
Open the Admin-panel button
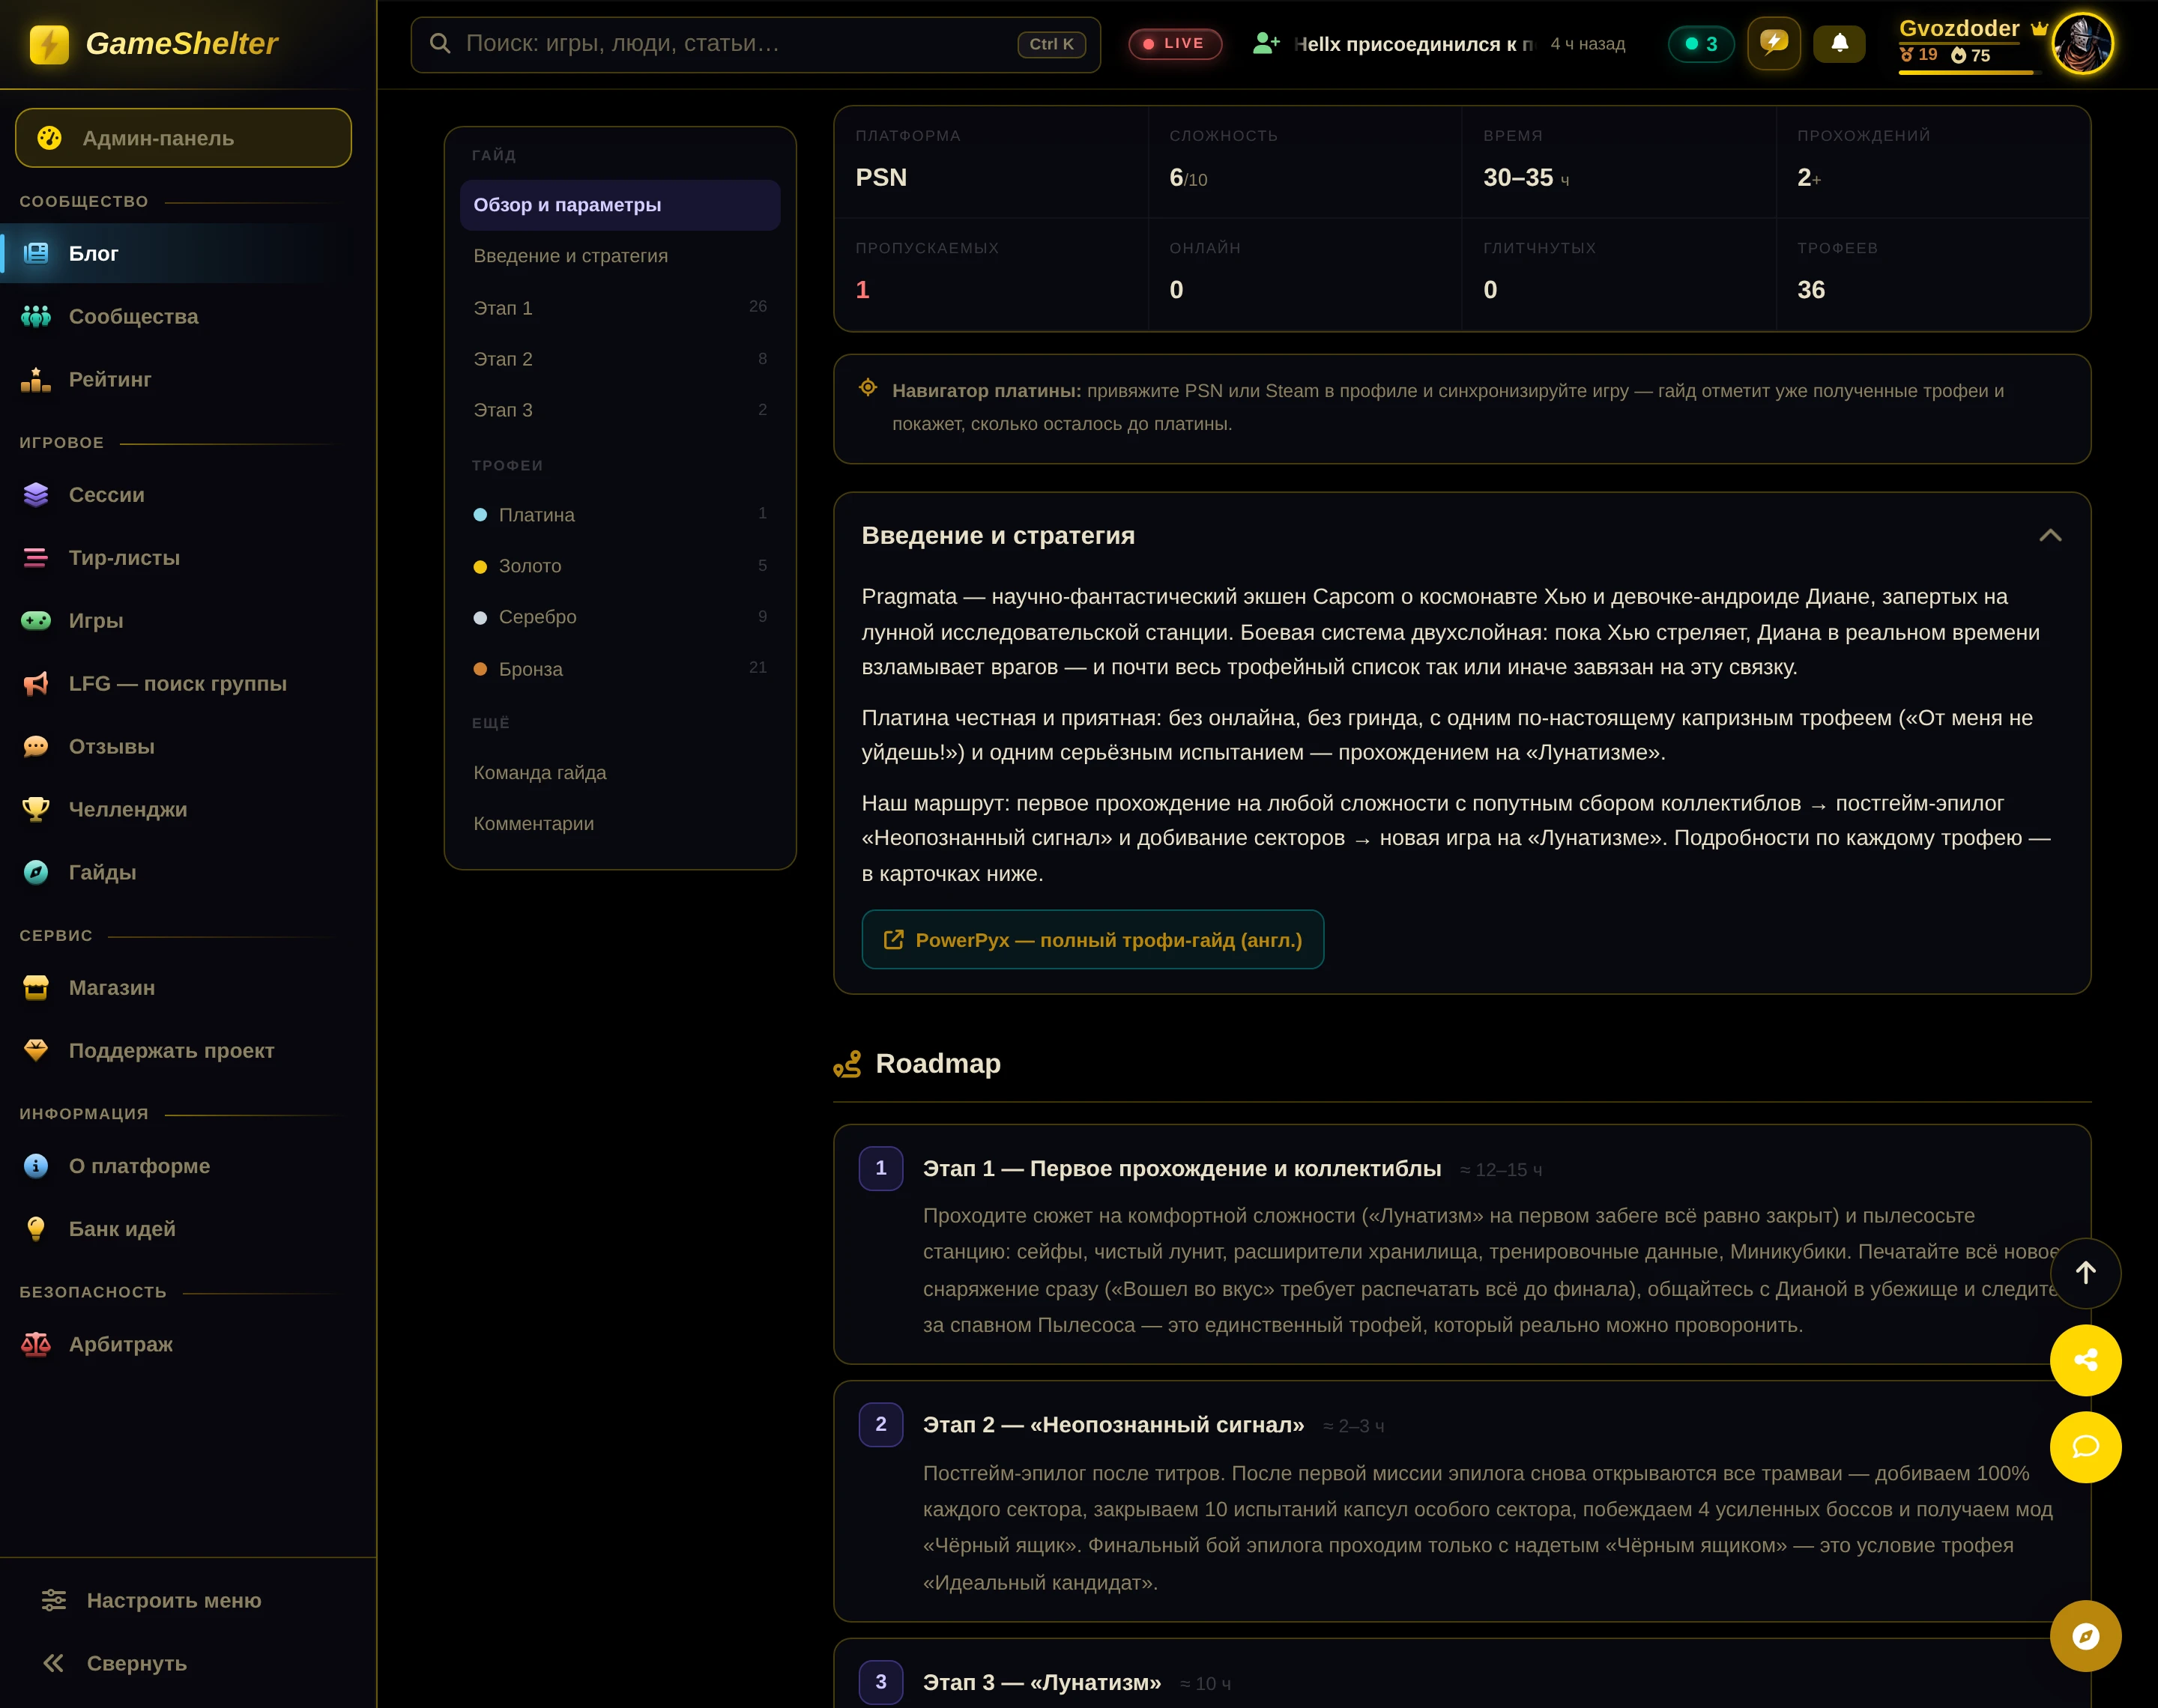tap(183, 138)
